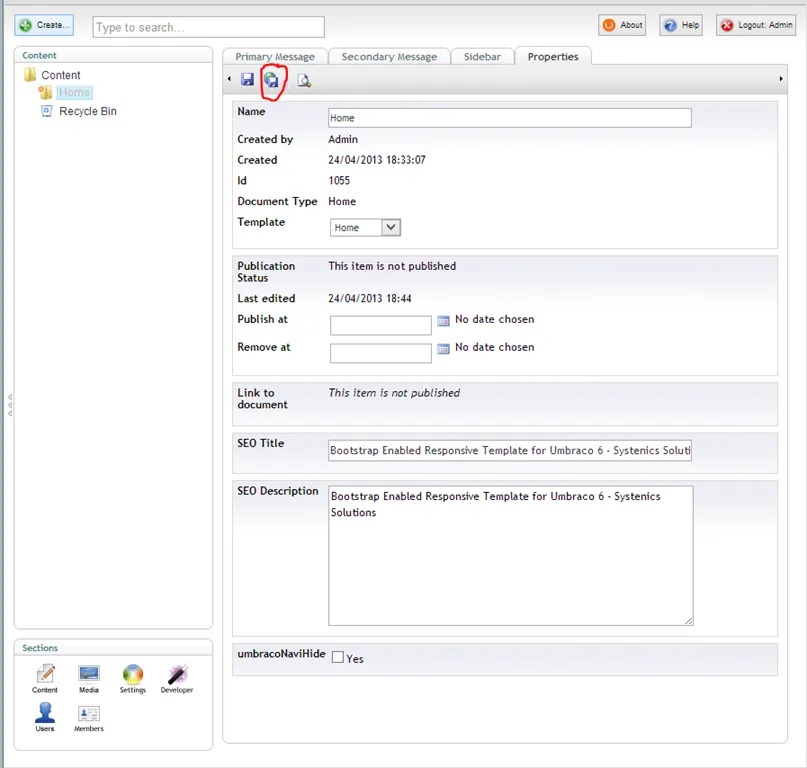Open Publish at calendar picker
The width and height of the screenshot is (807, 768).
coord(444,321)
